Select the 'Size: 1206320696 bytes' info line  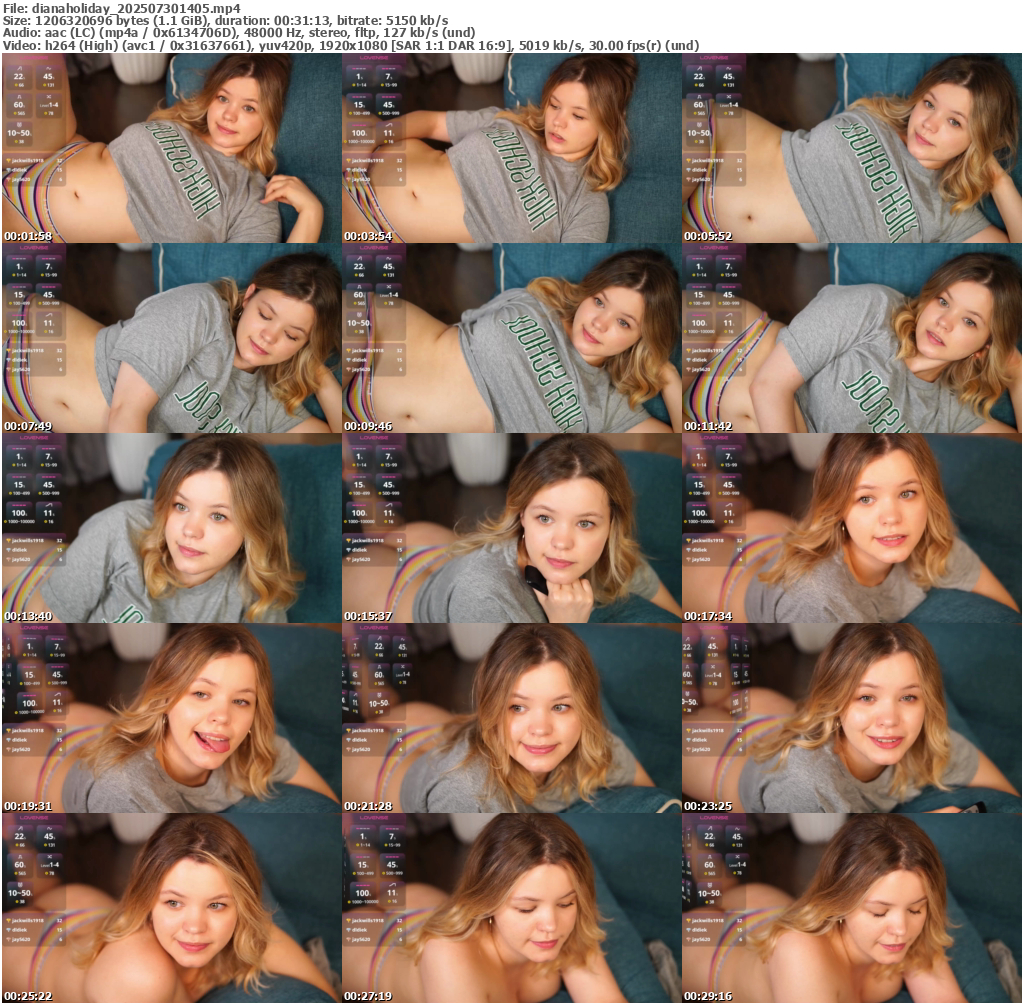(225, 20)
